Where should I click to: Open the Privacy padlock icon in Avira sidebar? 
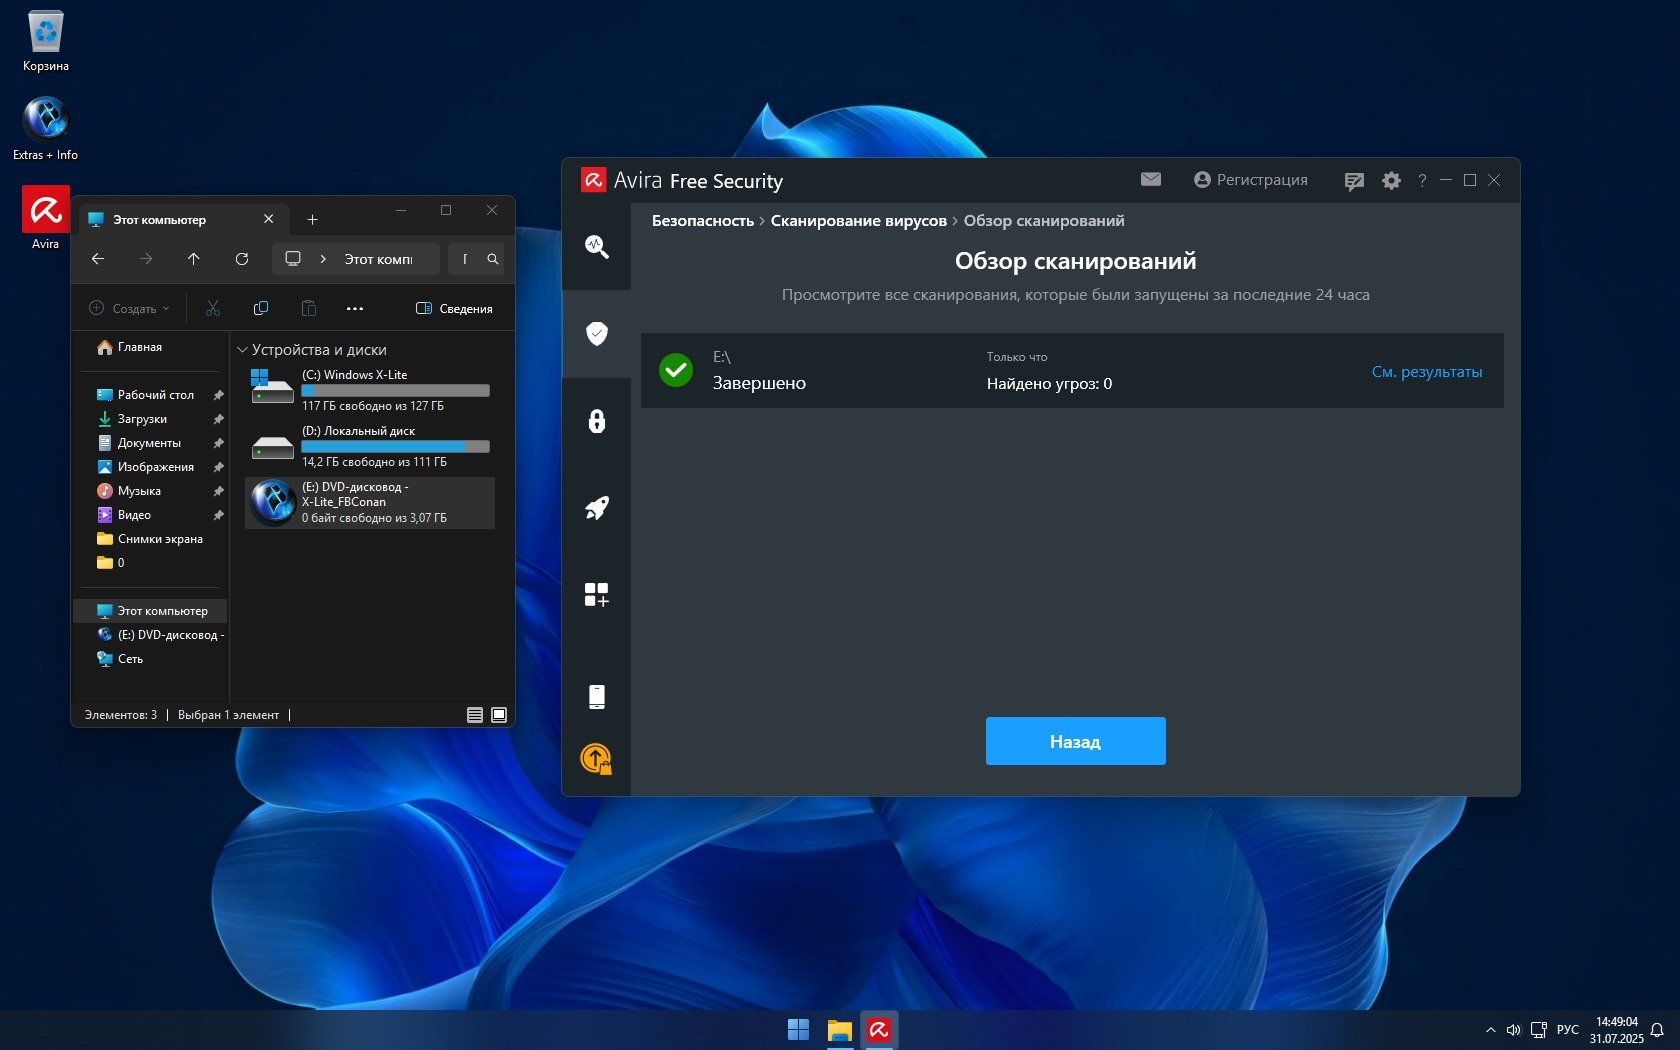click(597, 421)
